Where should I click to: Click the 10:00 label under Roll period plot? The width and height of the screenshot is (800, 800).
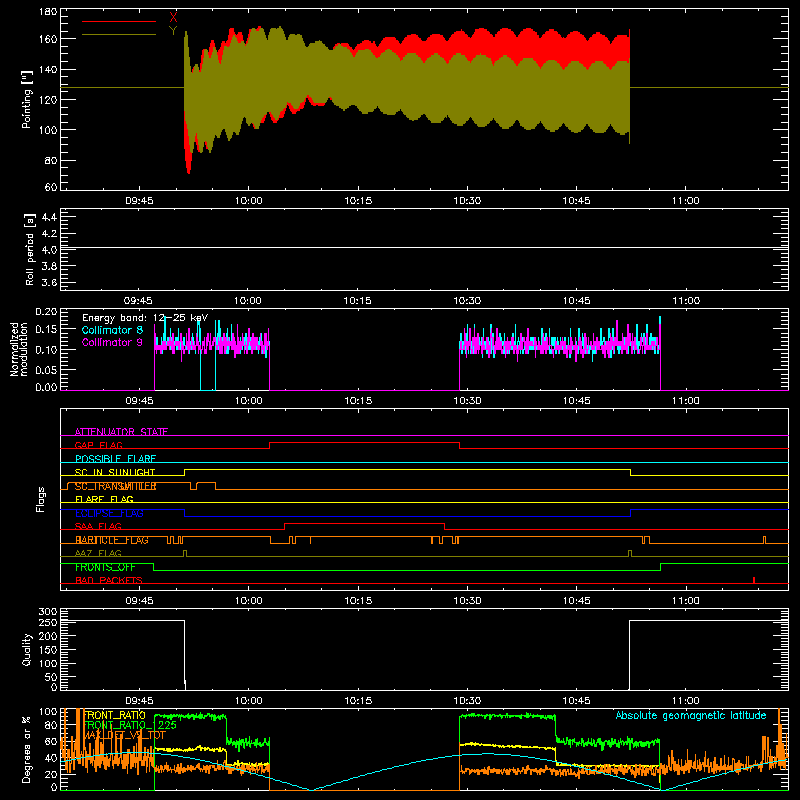pos(248,301)
